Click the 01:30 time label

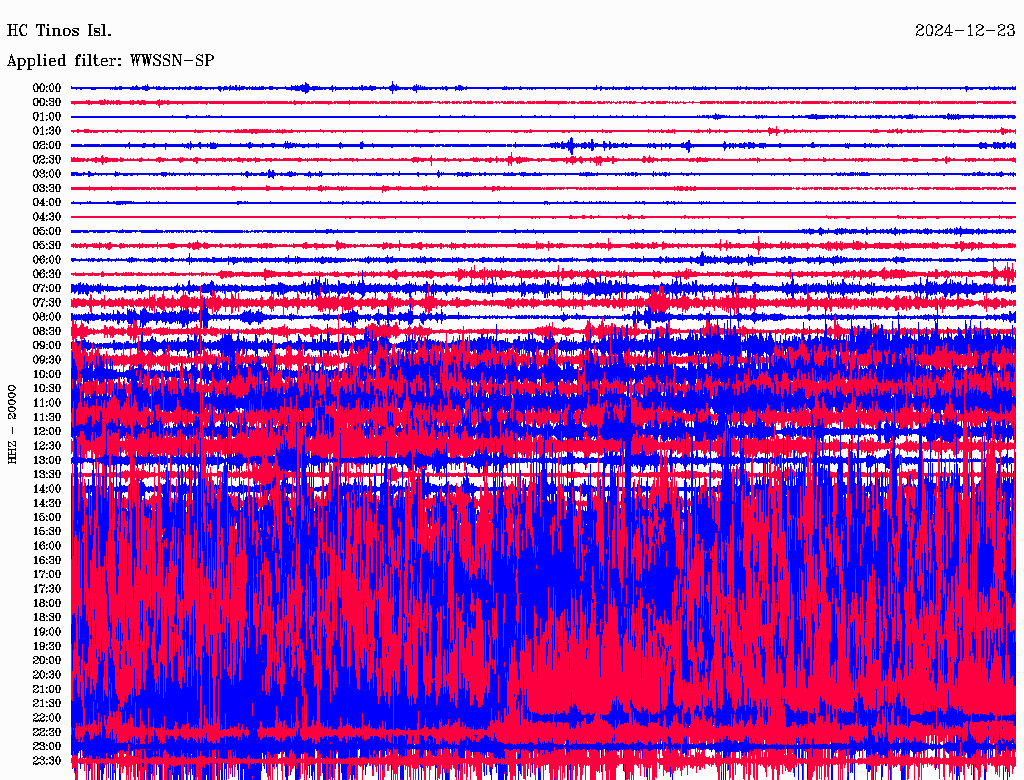(47, 131)
